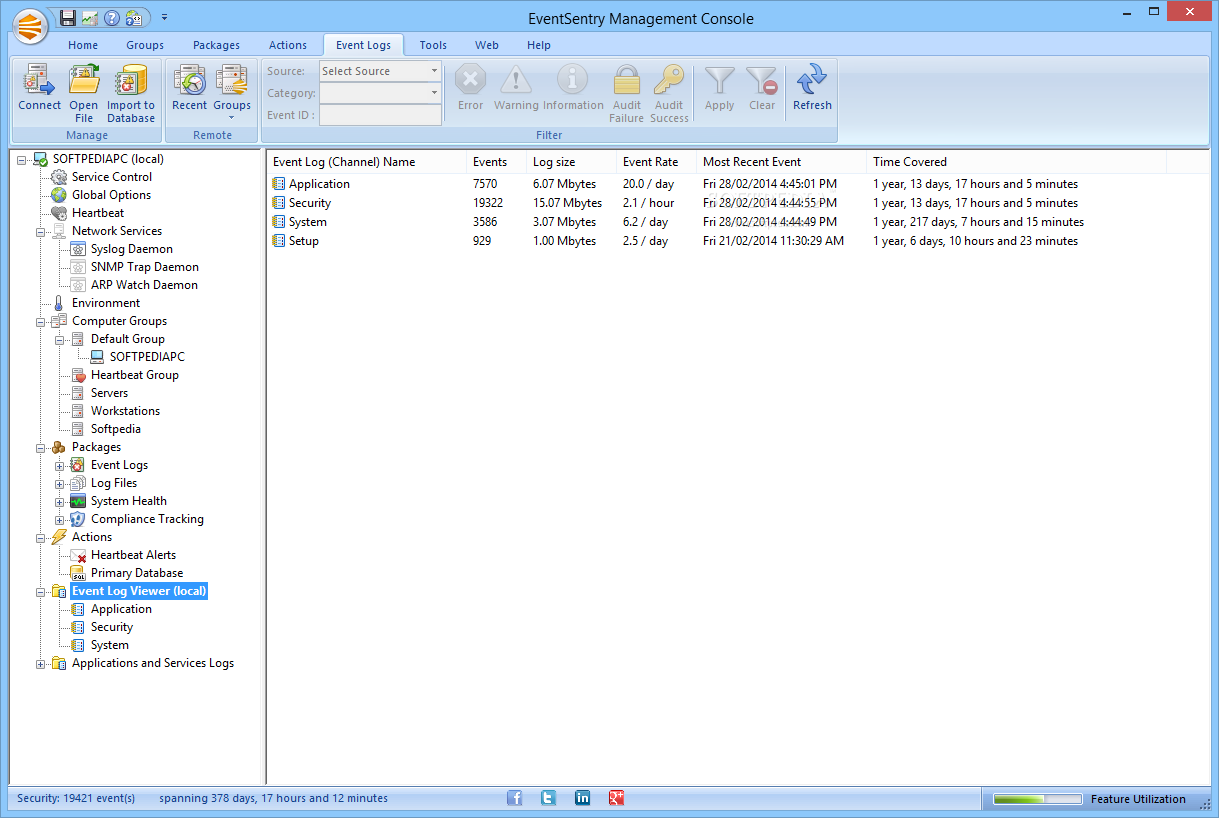Expand the Log Files package node
Screen dimensions: 1219x818
(x=60, y=483)
